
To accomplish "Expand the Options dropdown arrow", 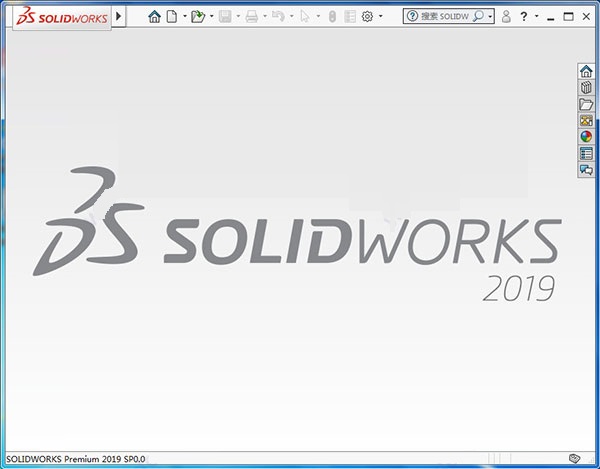I will pyautogui.click(x=380, y=16).
